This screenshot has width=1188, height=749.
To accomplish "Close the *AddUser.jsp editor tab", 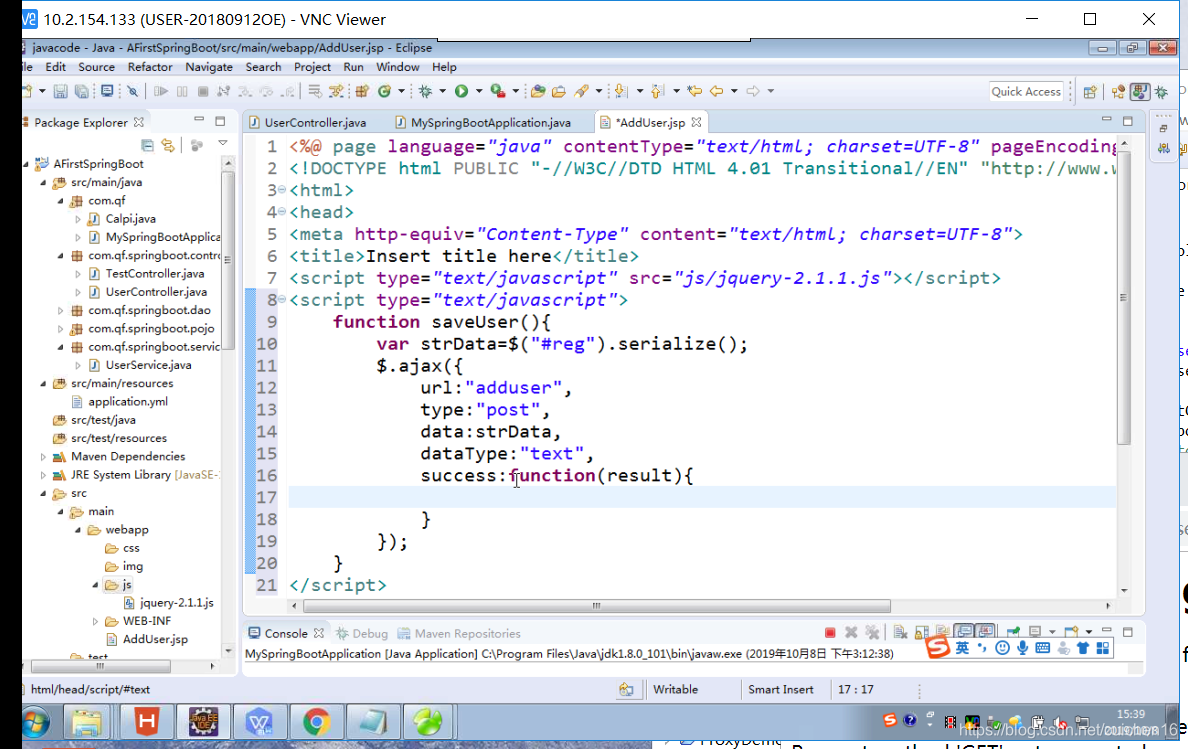I will click(696, 122).
